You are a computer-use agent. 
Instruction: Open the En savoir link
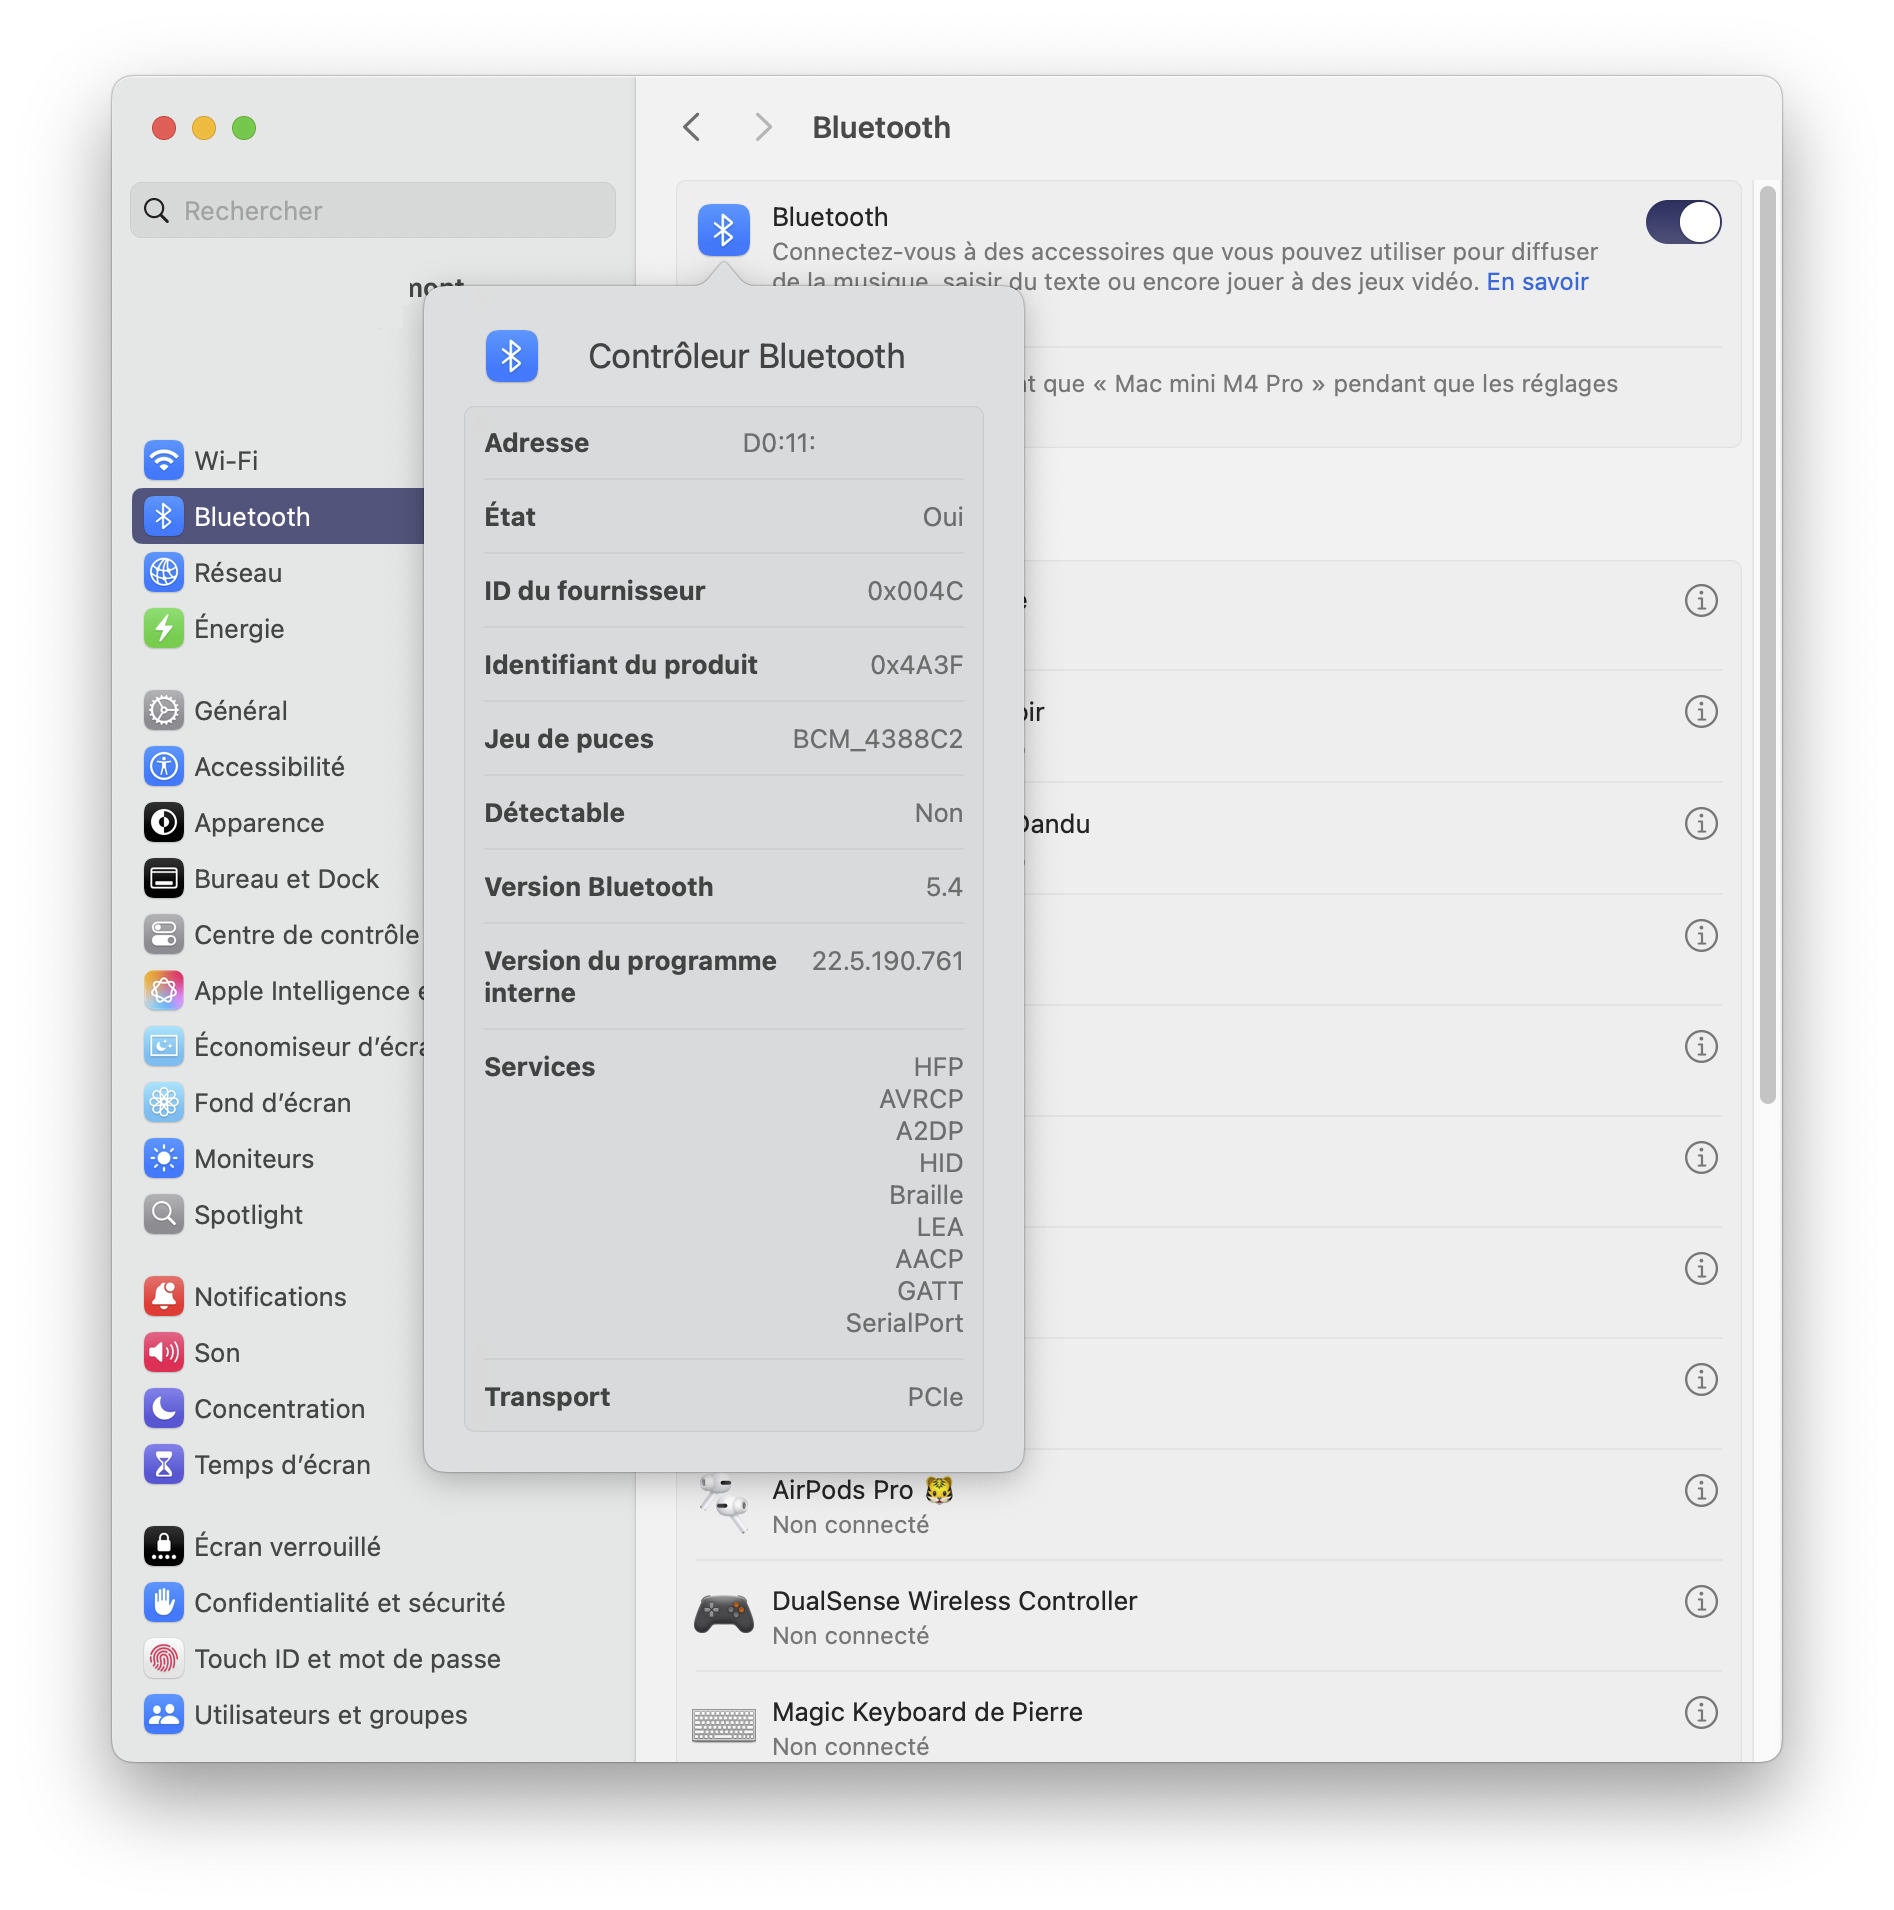coord(1537,282)
